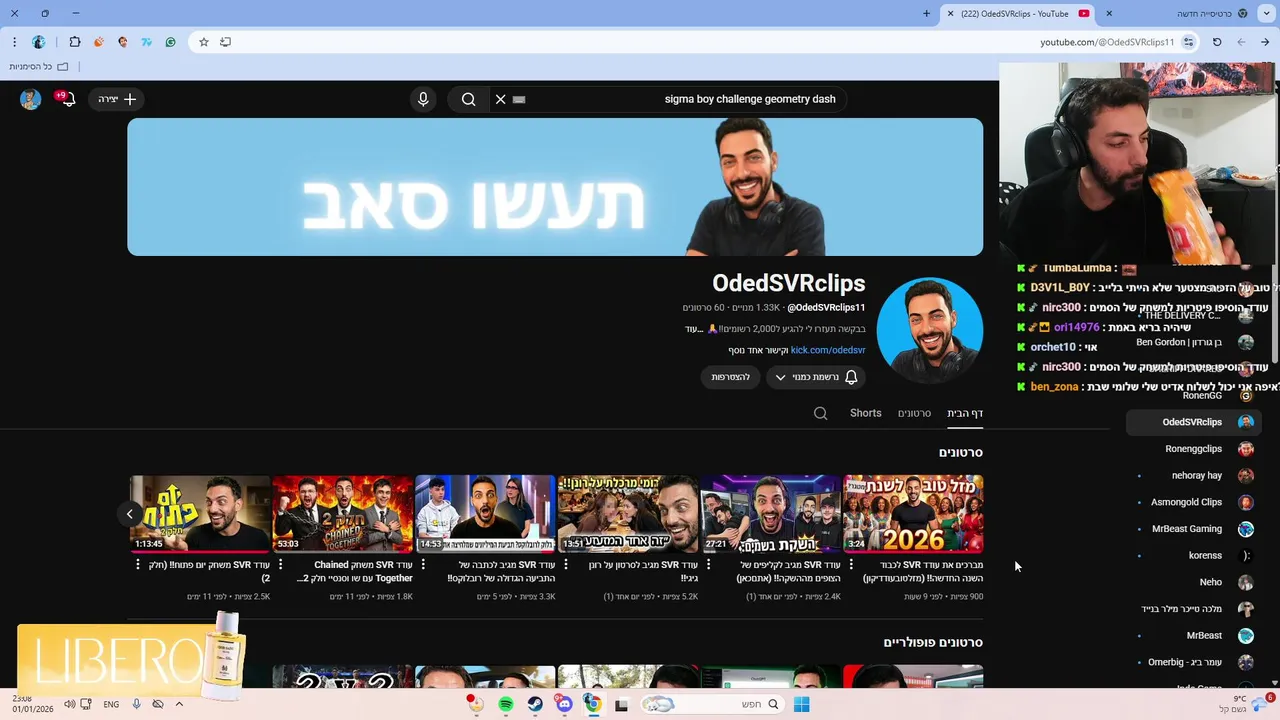1280x720 pixels.
Task: Click the Popular videos section heading
Action: [x=933, y=642]
